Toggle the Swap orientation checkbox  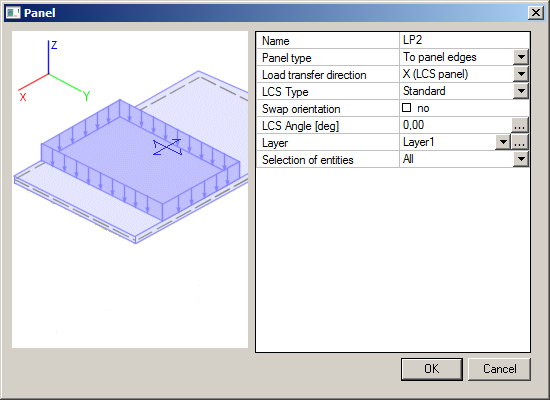pos(406,107)
